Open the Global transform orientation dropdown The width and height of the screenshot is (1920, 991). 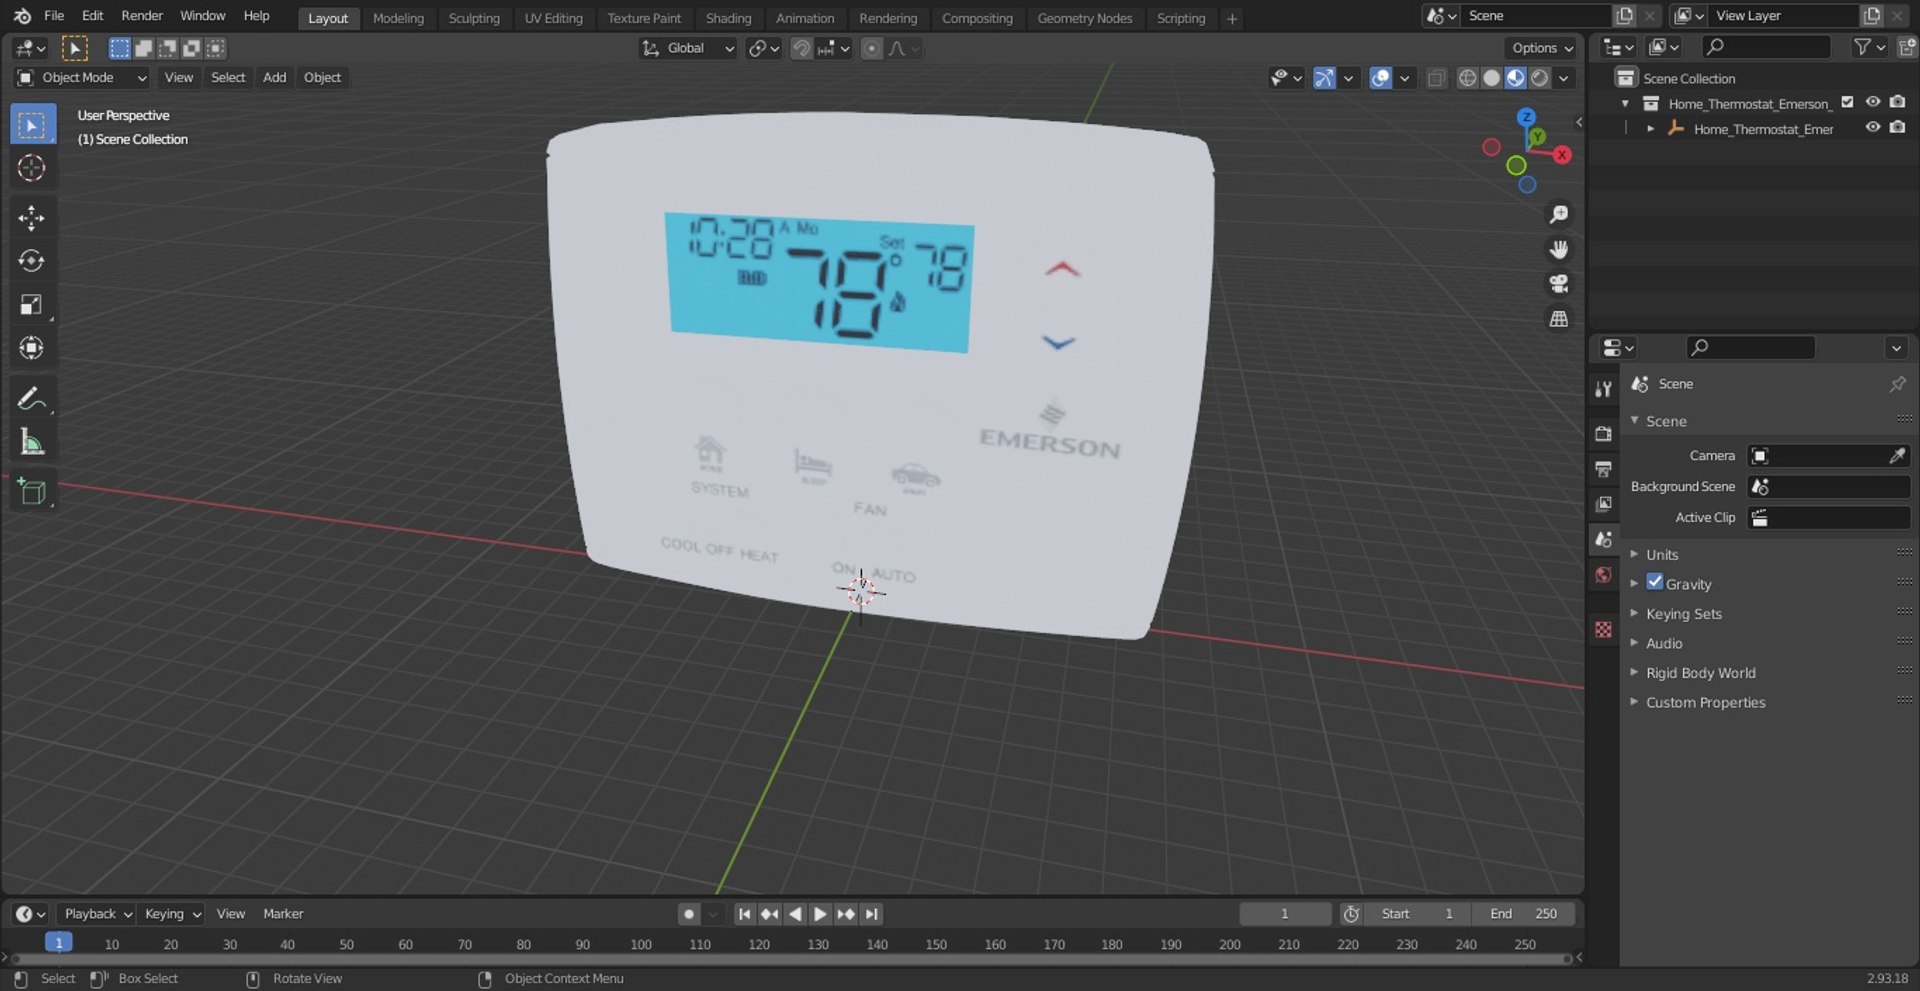coord(688,48)
